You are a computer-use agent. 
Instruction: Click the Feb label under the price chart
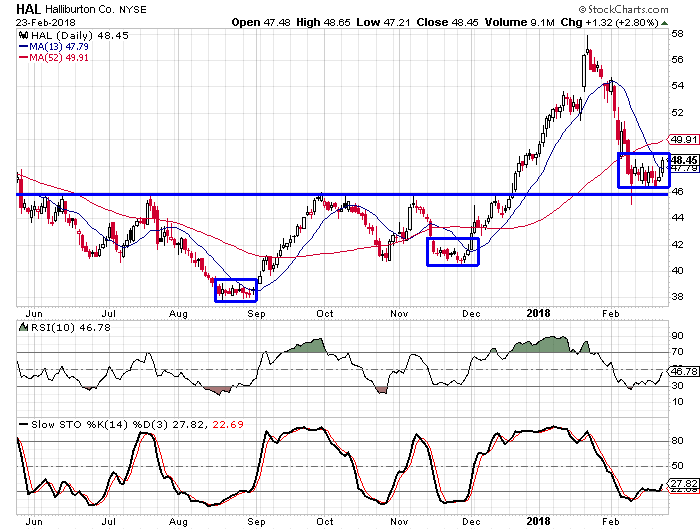tap(611, 313)
